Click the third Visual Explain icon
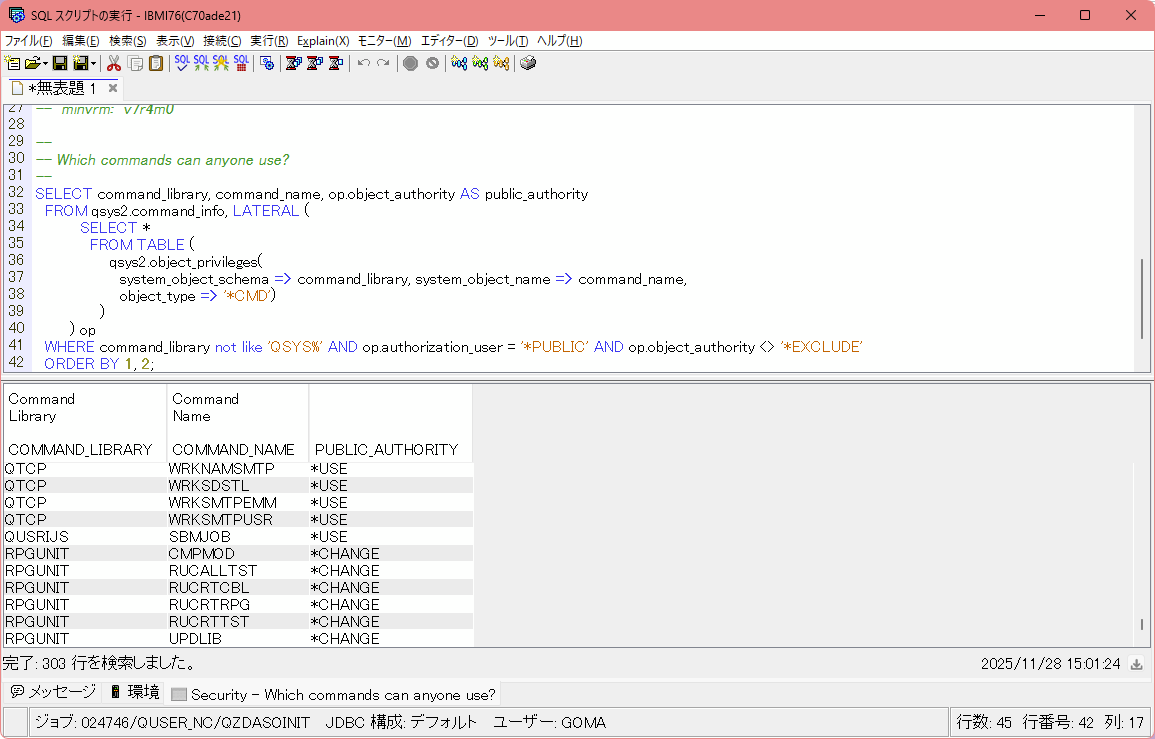This screenshot has height=739, width=1155. [502, 63]
